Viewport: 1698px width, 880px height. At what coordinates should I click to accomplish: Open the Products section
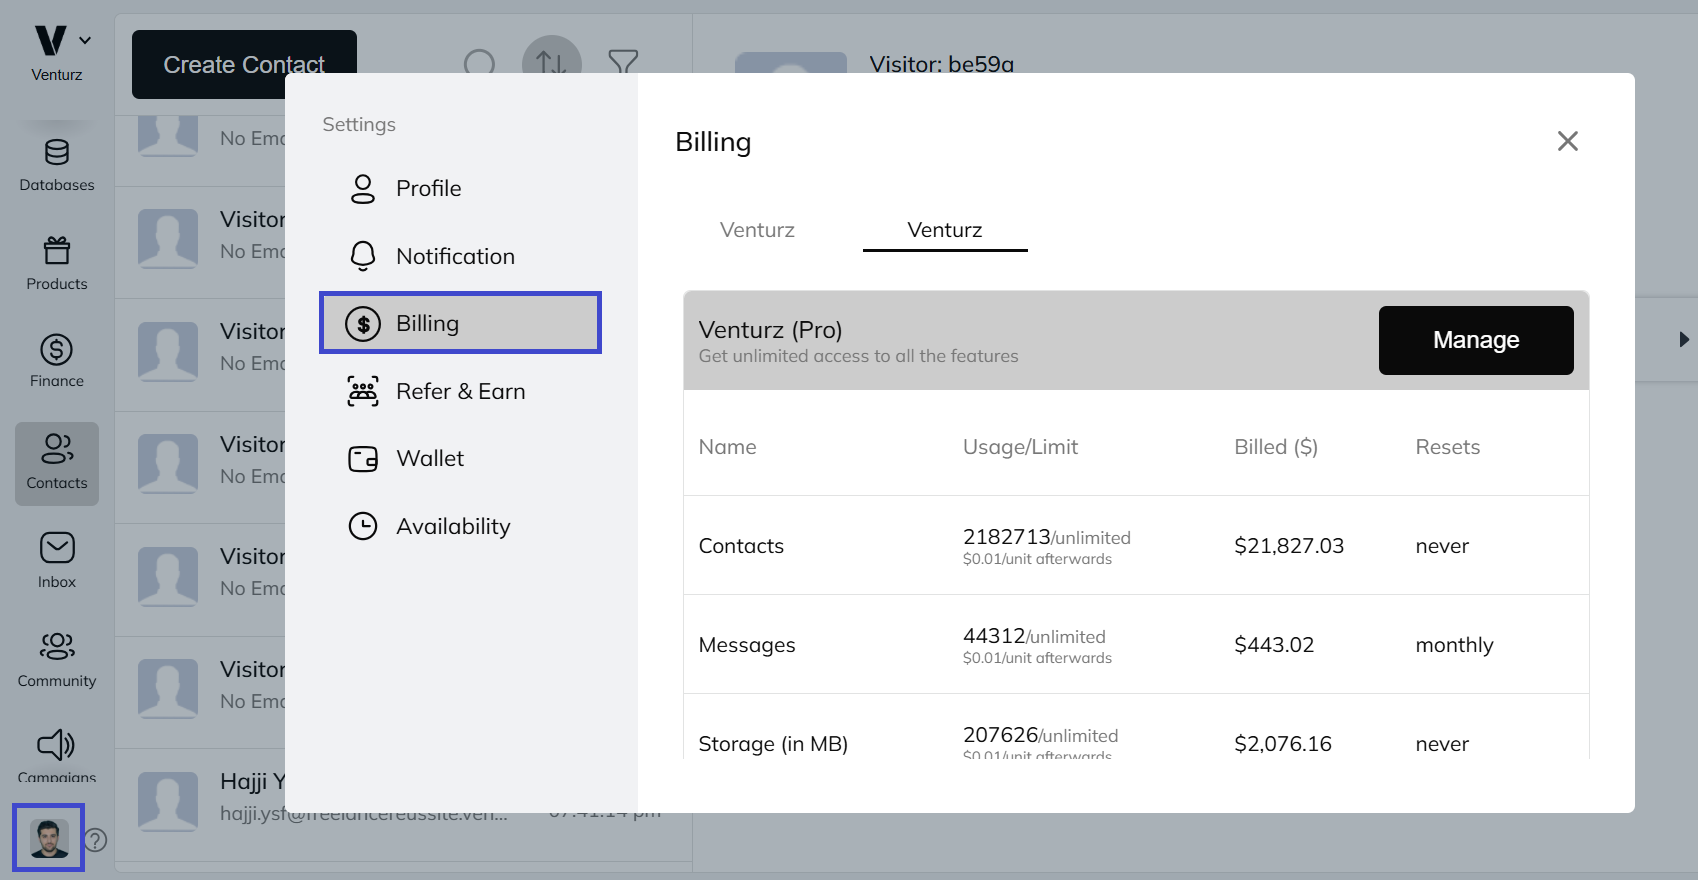tap(57, 263)
